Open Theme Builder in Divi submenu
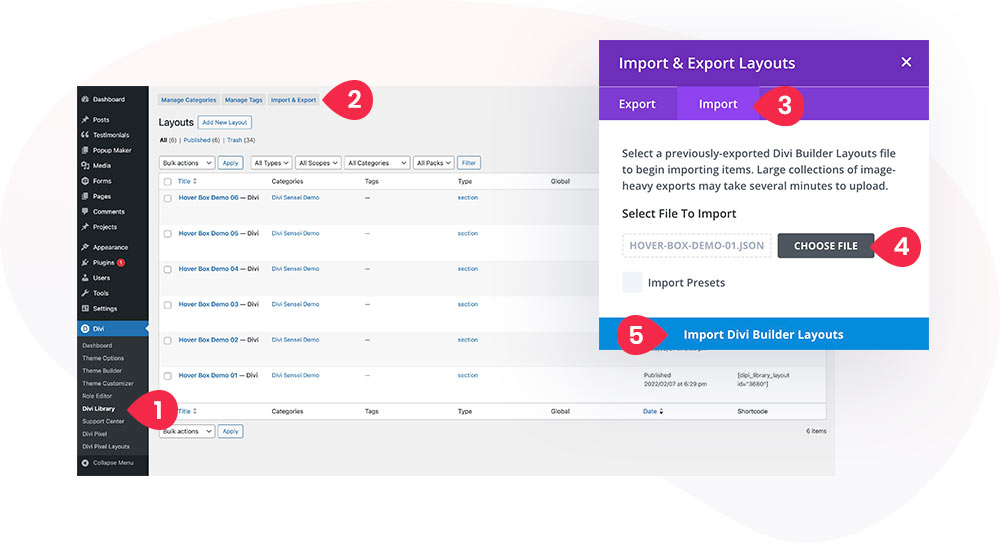Screen dimensions: 1000x543 click(x=101, y=371)
